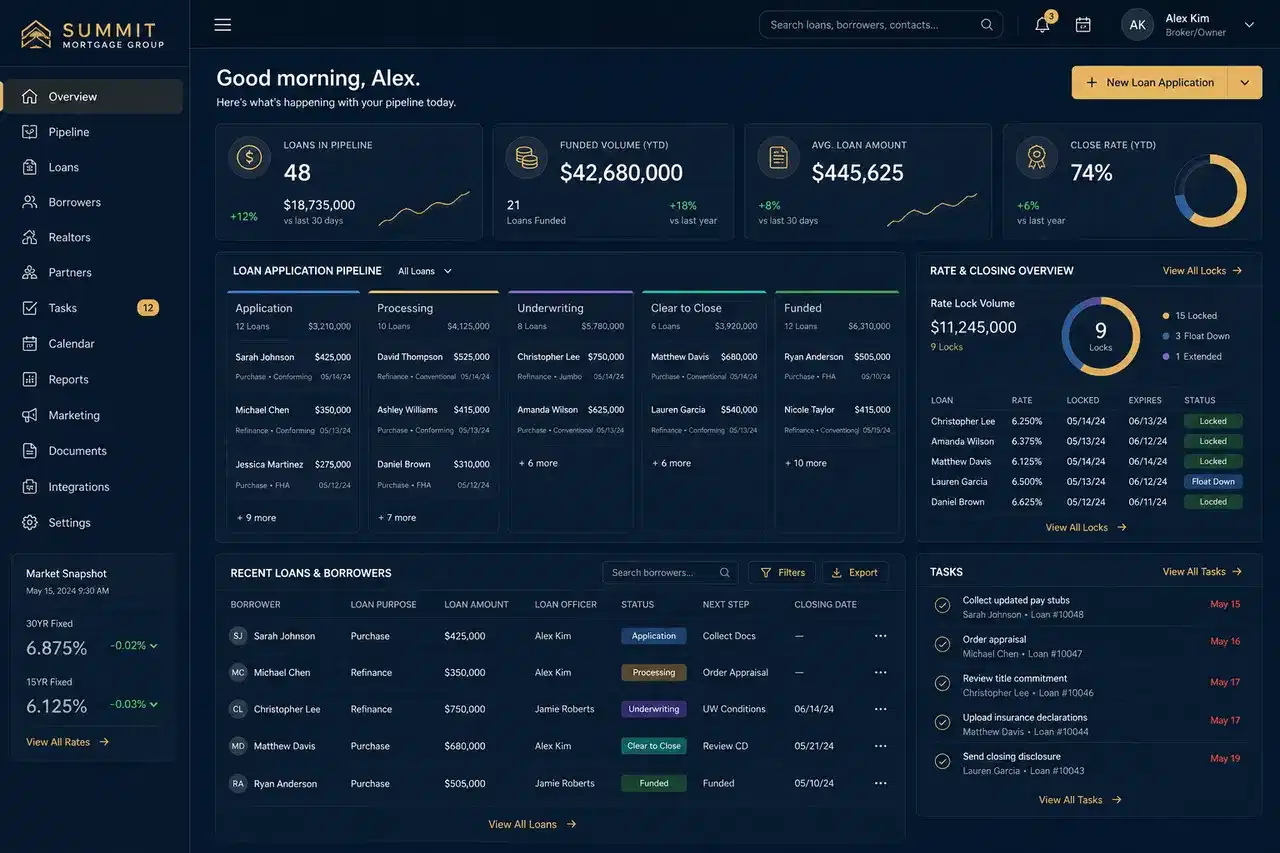Viewport: 1280px width, 853px height.
Task: Click Sarah Johnson's Application status badge
Action: (654, 636)
